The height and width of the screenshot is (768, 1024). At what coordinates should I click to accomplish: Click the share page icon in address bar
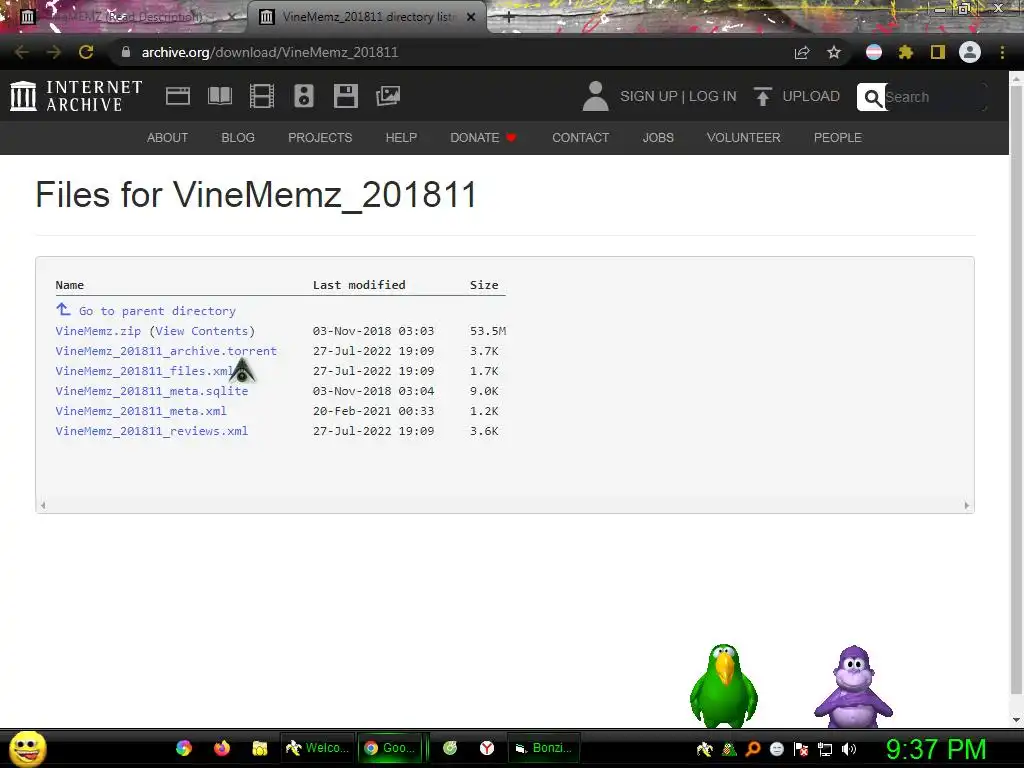[801, 52]
